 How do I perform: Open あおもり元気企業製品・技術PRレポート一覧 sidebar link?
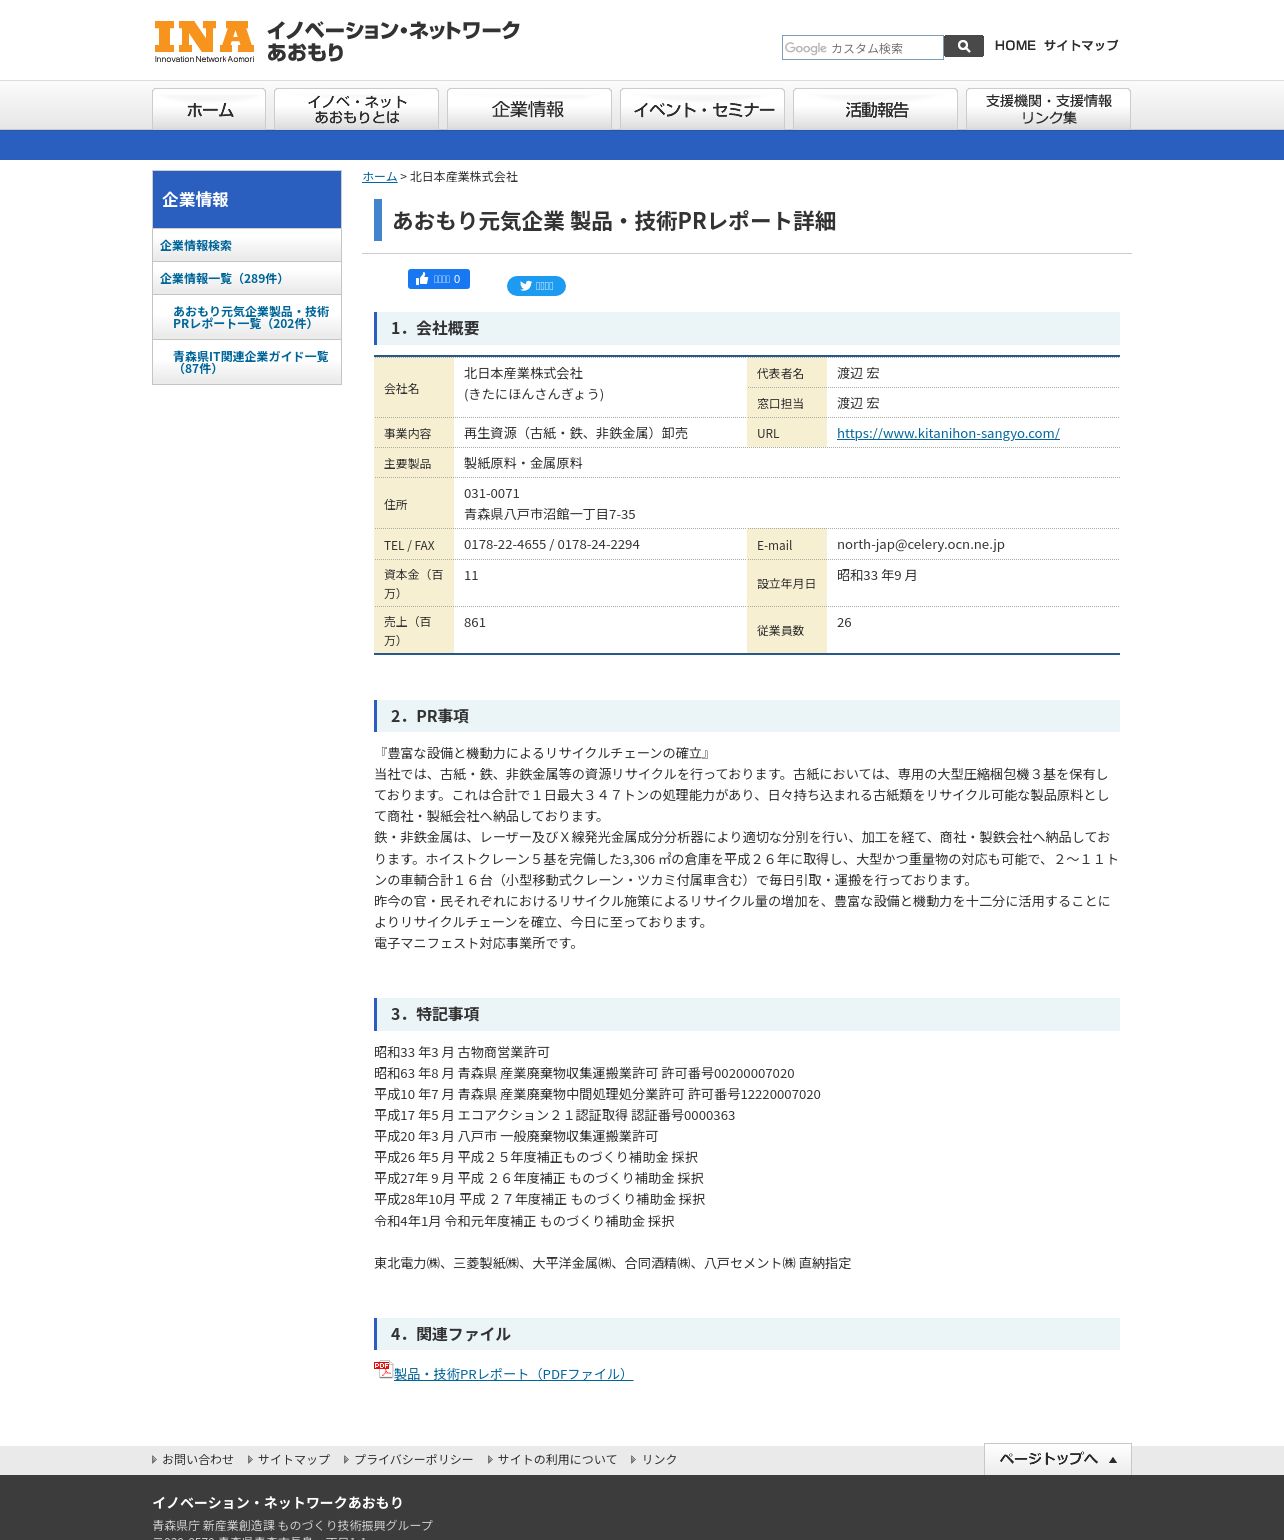[x=247, y=317]
